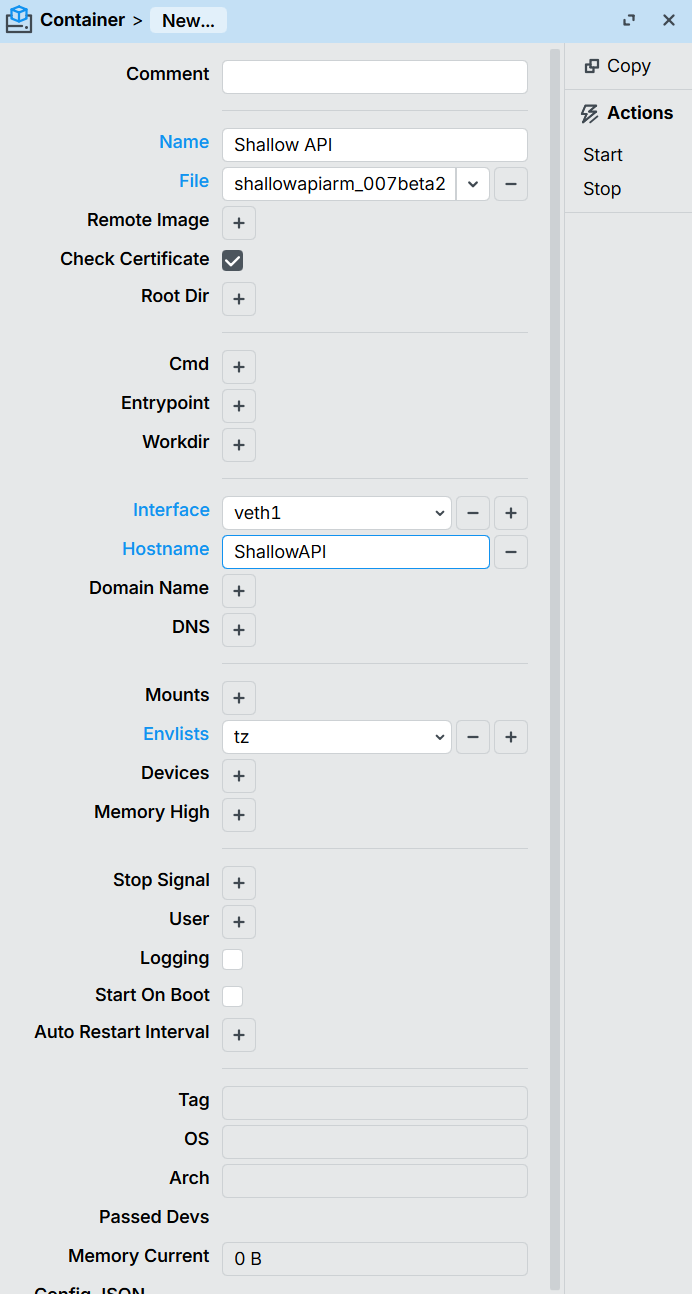This screenshot has width=692, height=1294.
Task: Open the Envlists tz dropdown
Action: [336, 737]
